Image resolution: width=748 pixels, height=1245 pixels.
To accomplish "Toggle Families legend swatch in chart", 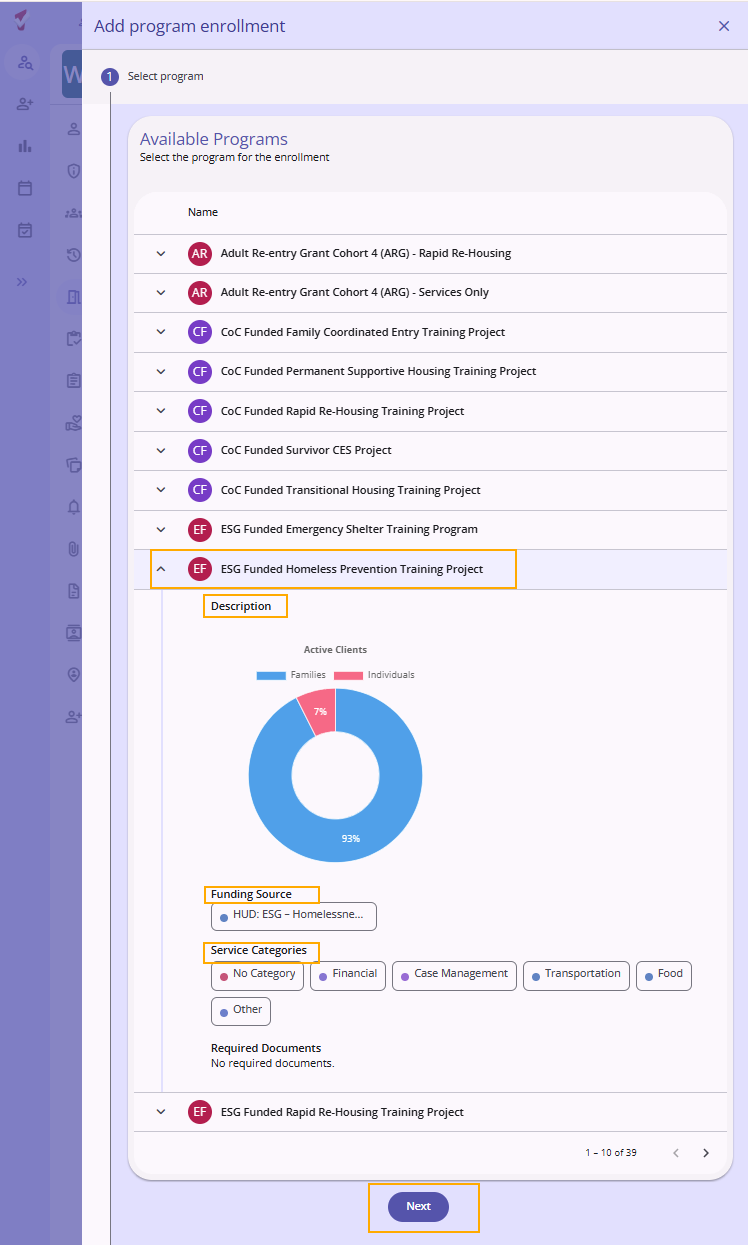I will tap(271, 675).
